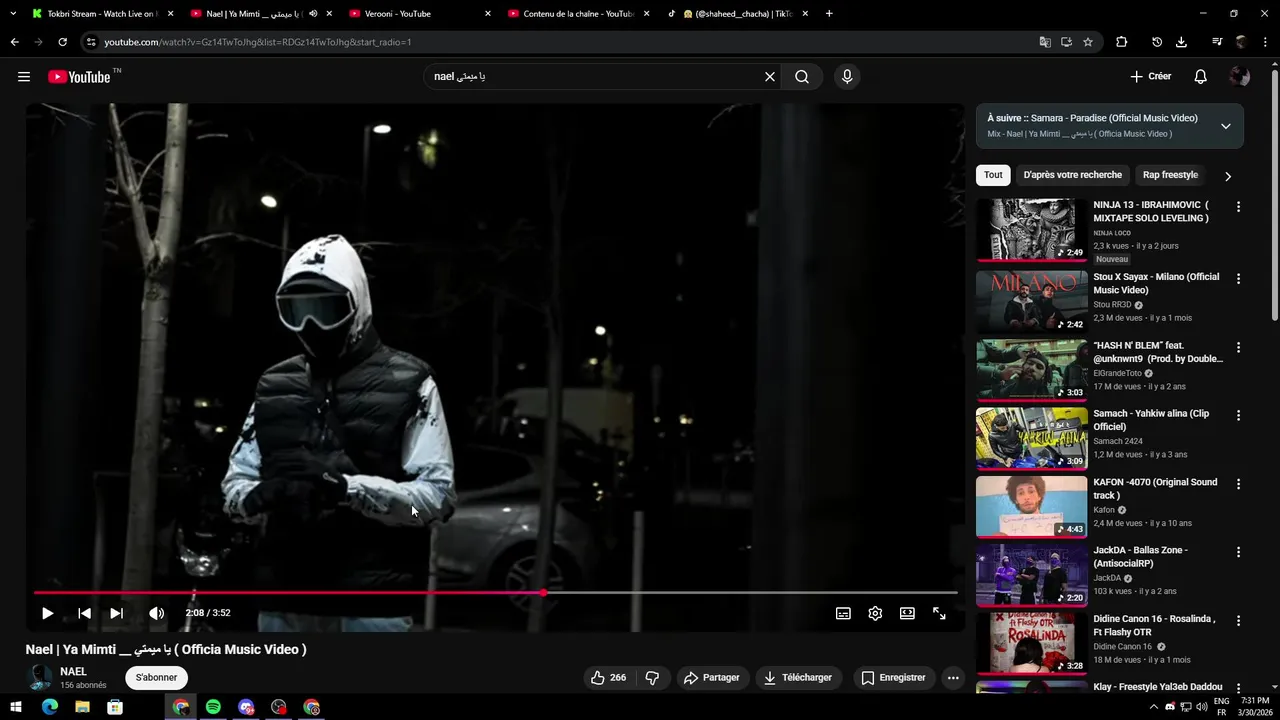The height and width of the screenshot is (720, 1280).
Task: Open options for Didine Canon 16 Rosalinda
Action: (1238, 621)
